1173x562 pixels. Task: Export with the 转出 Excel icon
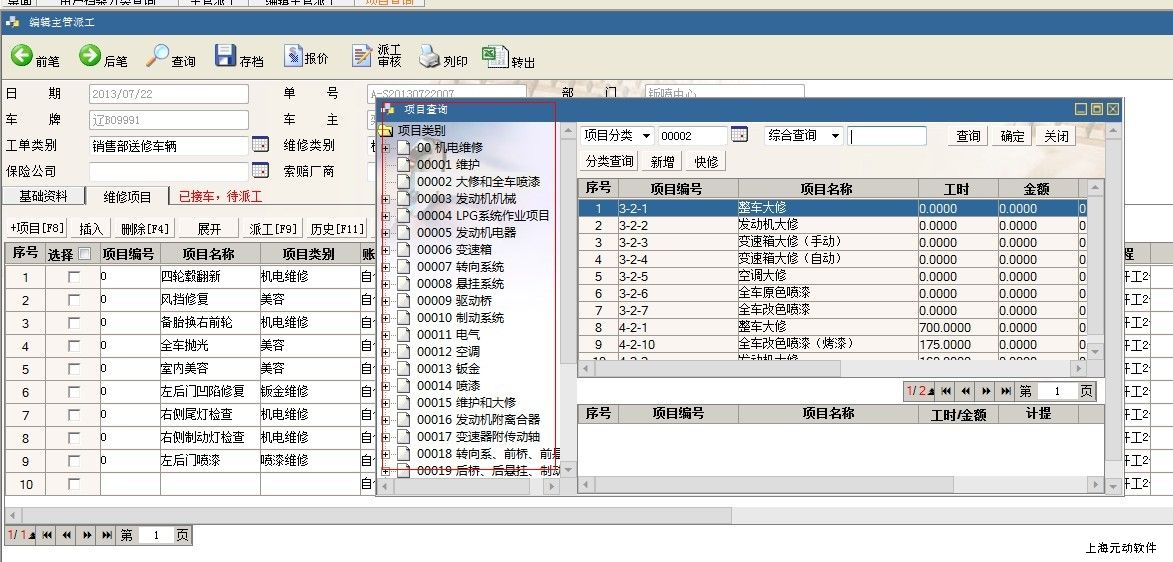point(494,57)
